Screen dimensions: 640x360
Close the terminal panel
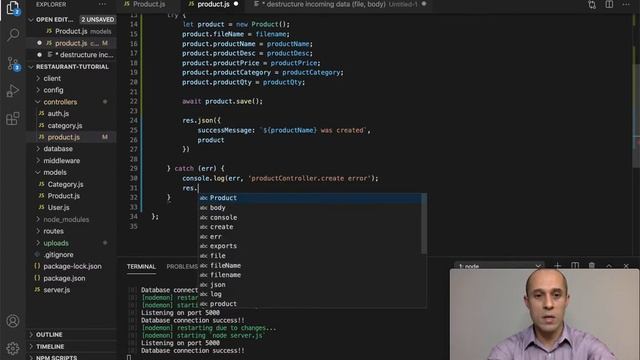tap(626, 266)
